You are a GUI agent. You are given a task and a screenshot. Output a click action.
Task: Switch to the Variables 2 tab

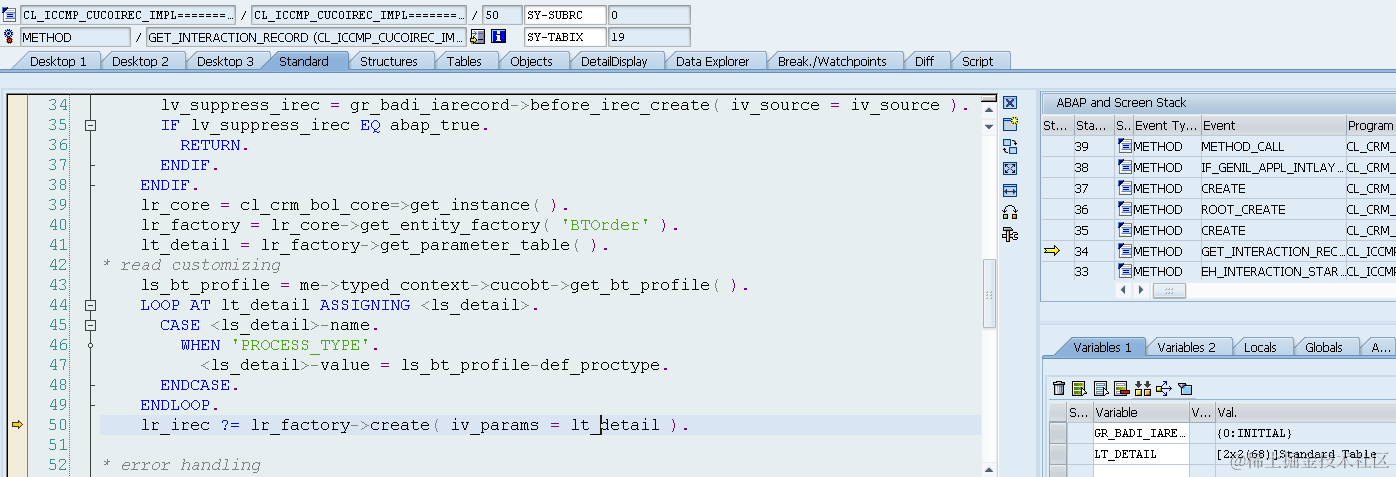pyautogui.click(x=1187, y=347)
